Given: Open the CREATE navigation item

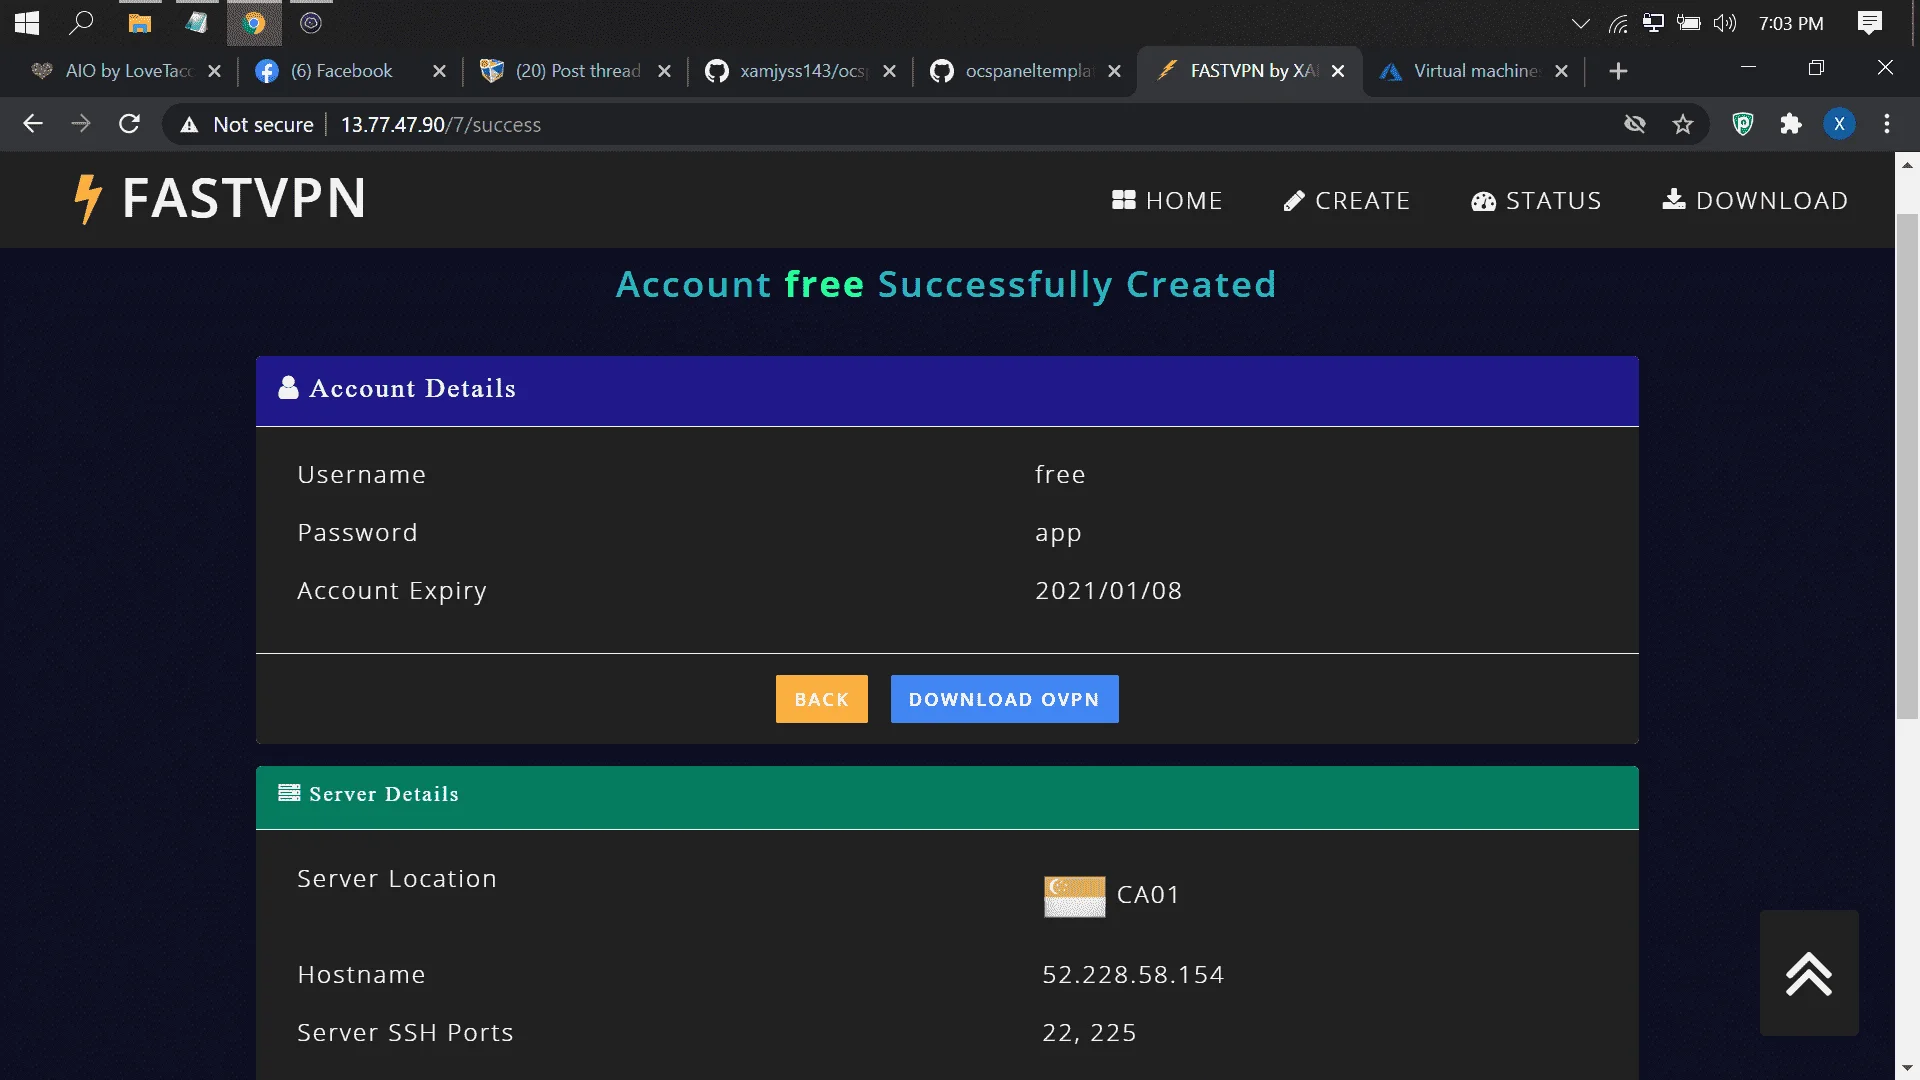Looking at the screenshot, I should point(1346,201).
